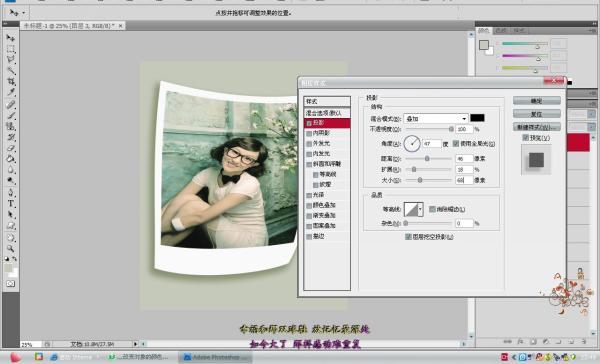The width and height of the screenshot is (600, 364).
Task: Select the Brush tool
Action: tap(10, 114)
